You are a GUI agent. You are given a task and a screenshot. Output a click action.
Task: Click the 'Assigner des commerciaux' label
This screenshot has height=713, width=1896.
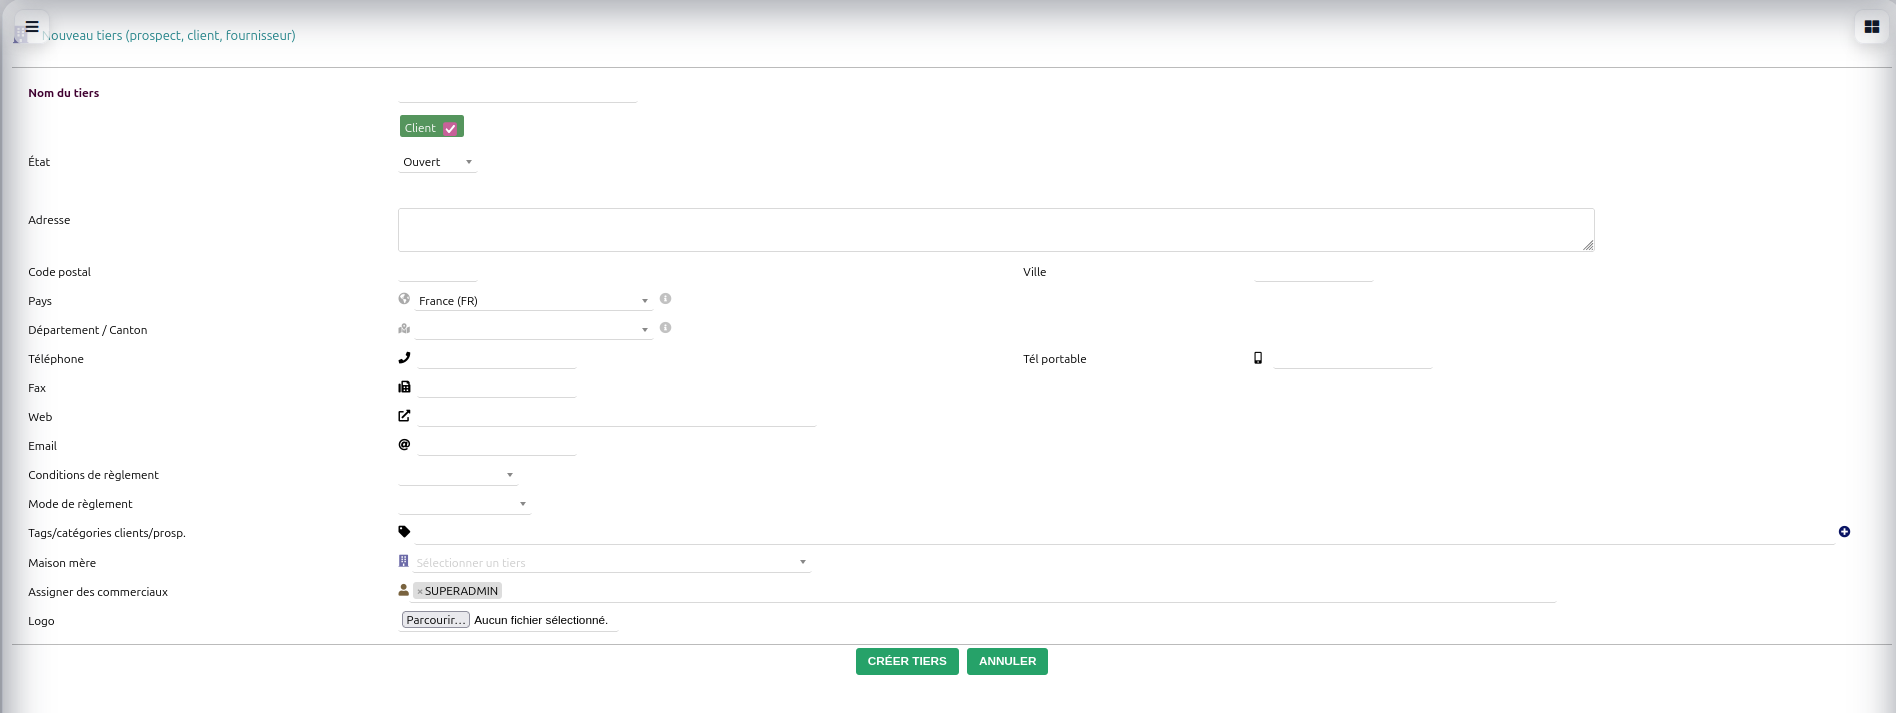(x=98, y=592)
